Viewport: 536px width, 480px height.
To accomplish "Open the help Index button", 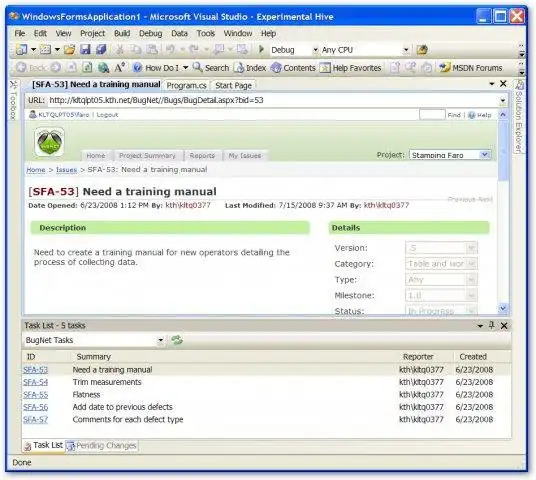I will [x=250, y=68].
